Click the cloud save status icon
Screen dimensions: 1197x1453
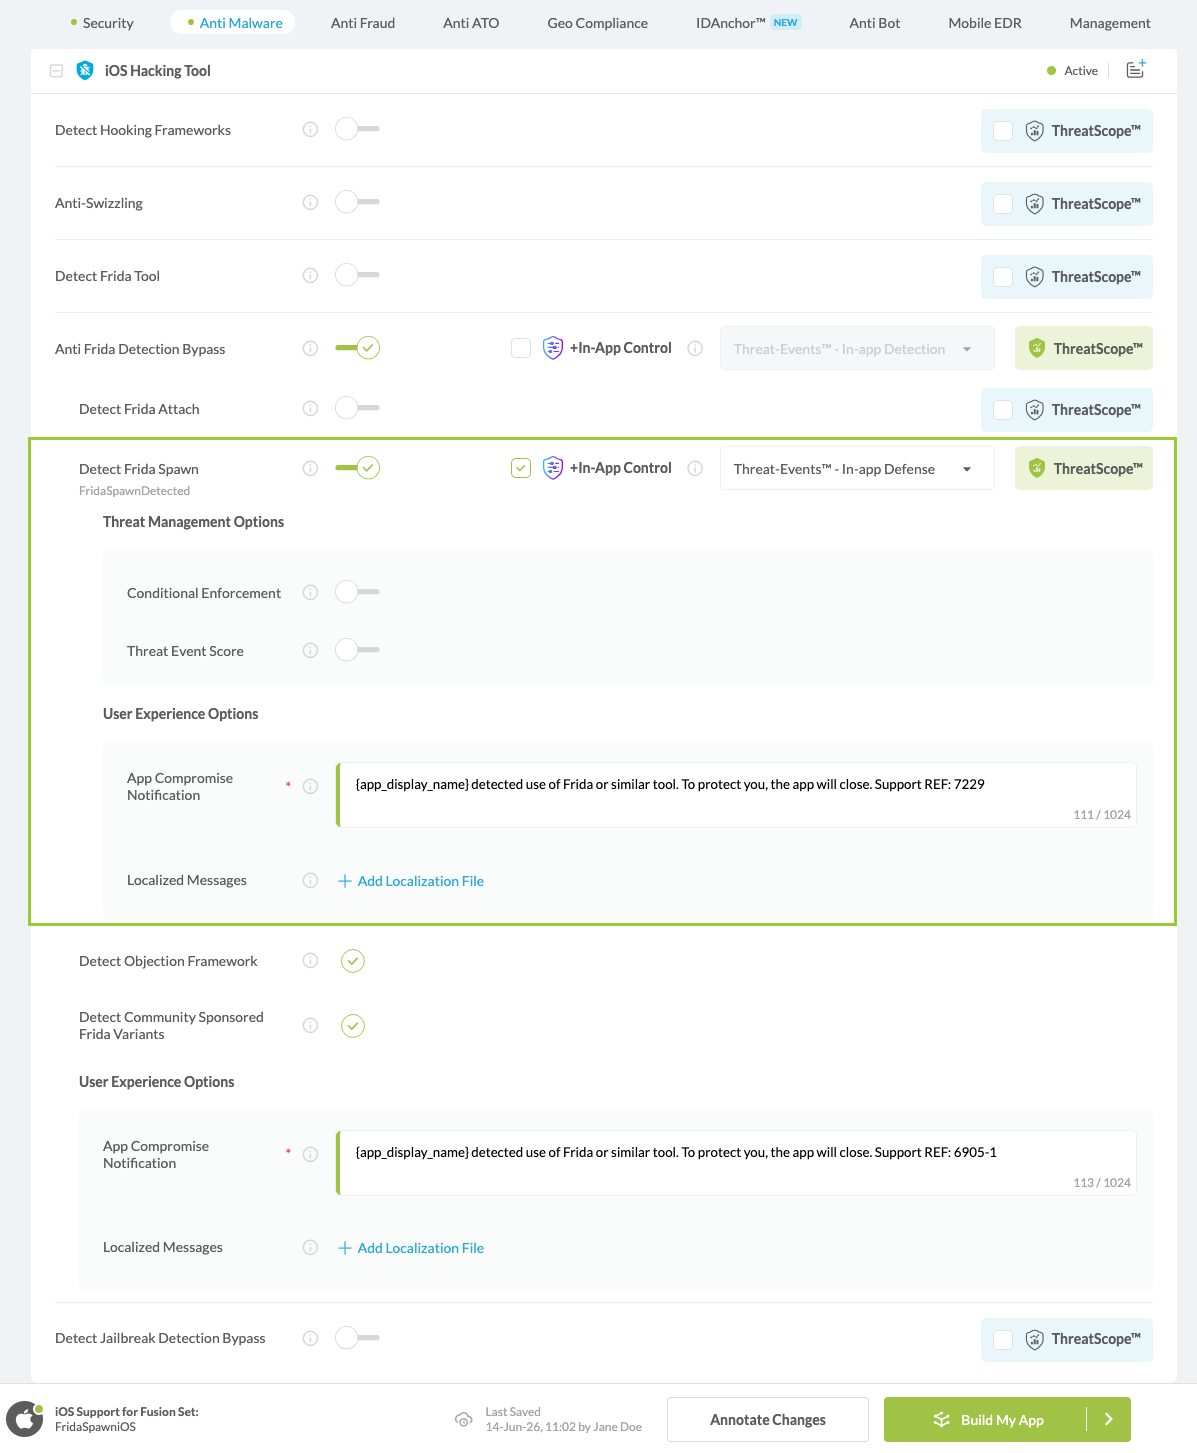tap(463, 1419)
